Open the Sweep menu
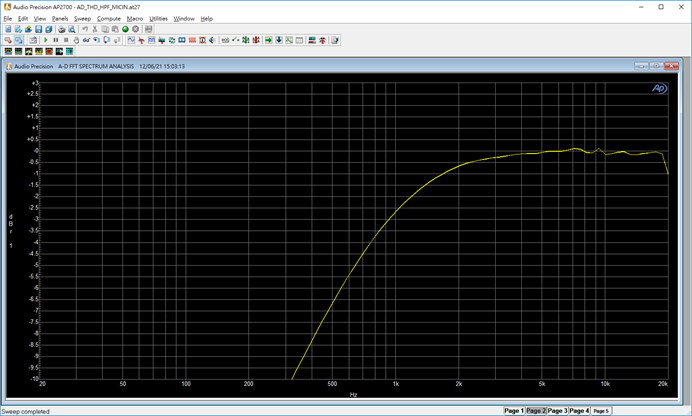This screenshot has width=692, height=416. [x=82, y=18]
